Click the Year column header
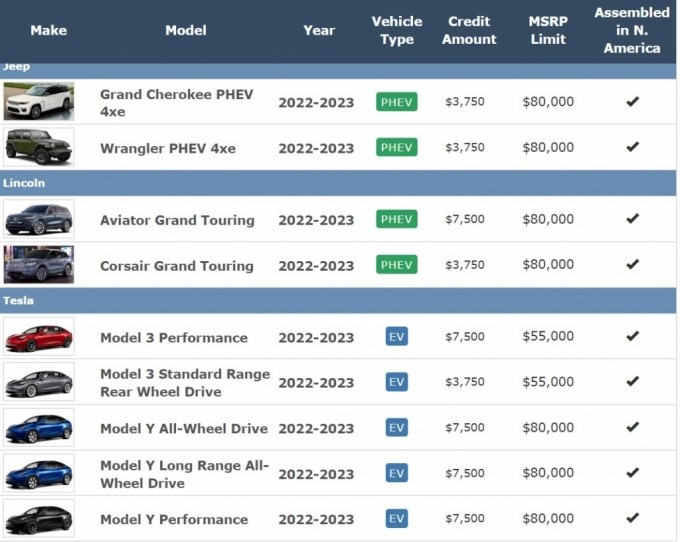This screenshot has height=542, width=680. 319,30
